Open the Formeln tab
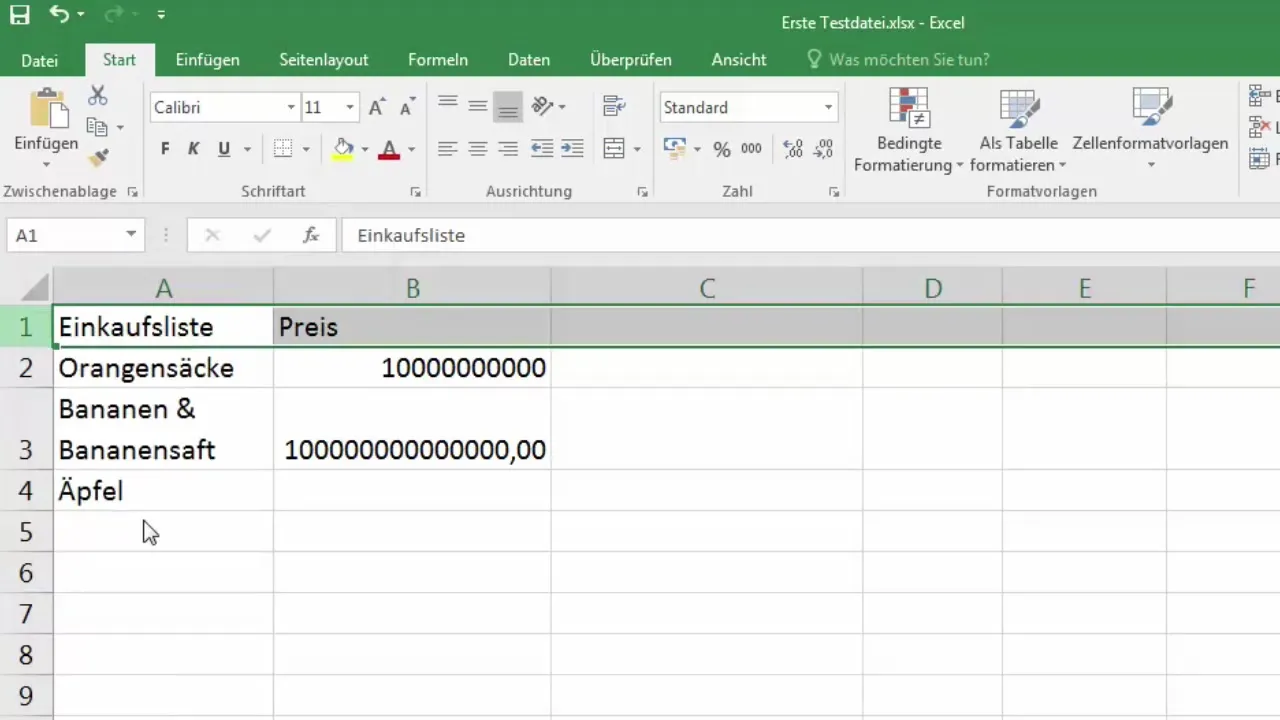Screen dimensions: 1280x720 tap(438, 60)
